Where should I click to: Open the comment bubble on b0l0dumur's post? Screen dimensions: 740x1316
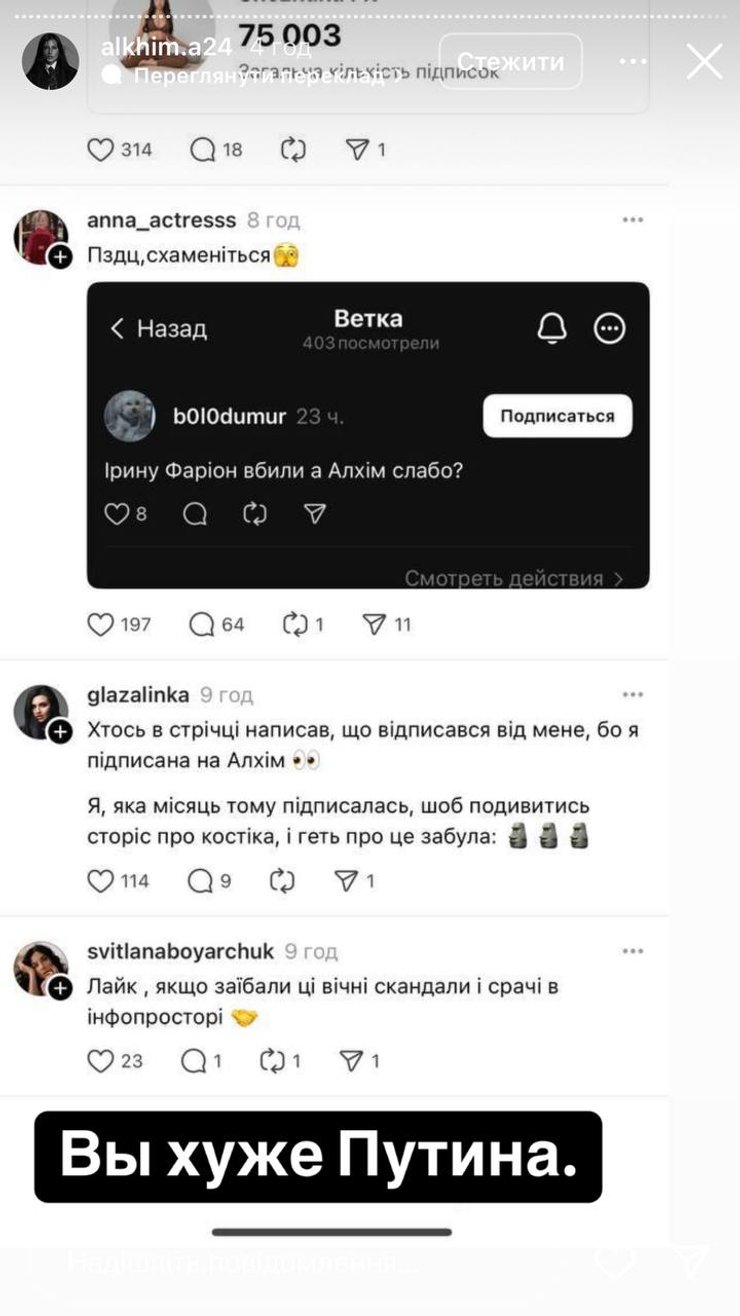196,514
